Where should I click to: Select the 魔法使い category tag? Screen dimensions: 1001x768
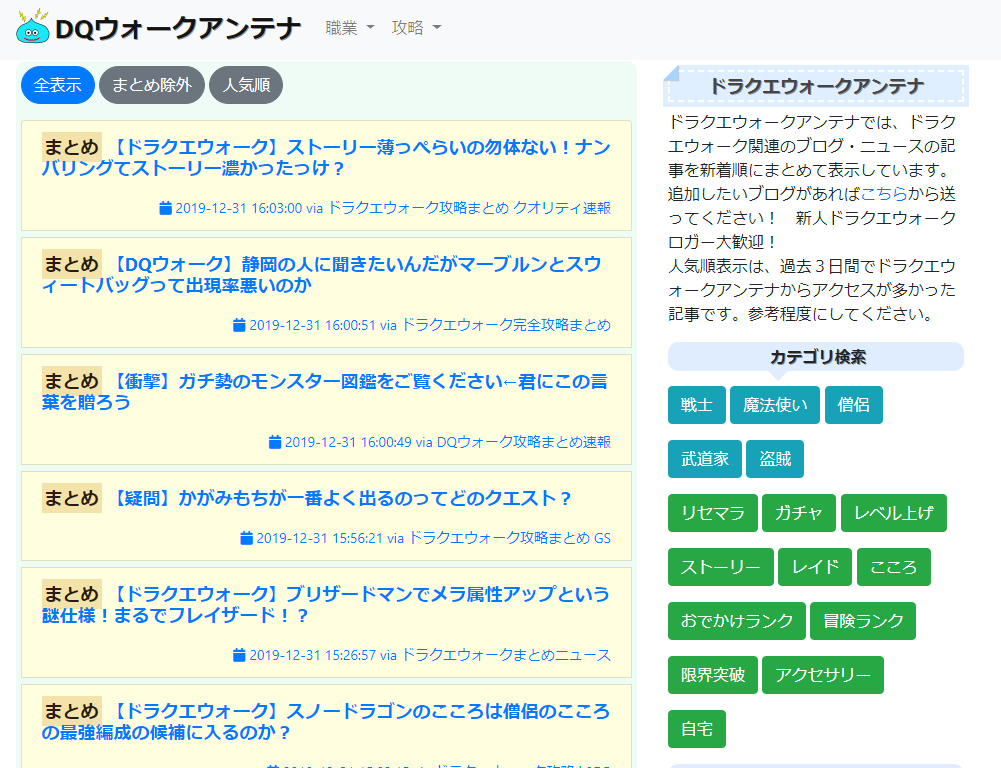[775, 405]
